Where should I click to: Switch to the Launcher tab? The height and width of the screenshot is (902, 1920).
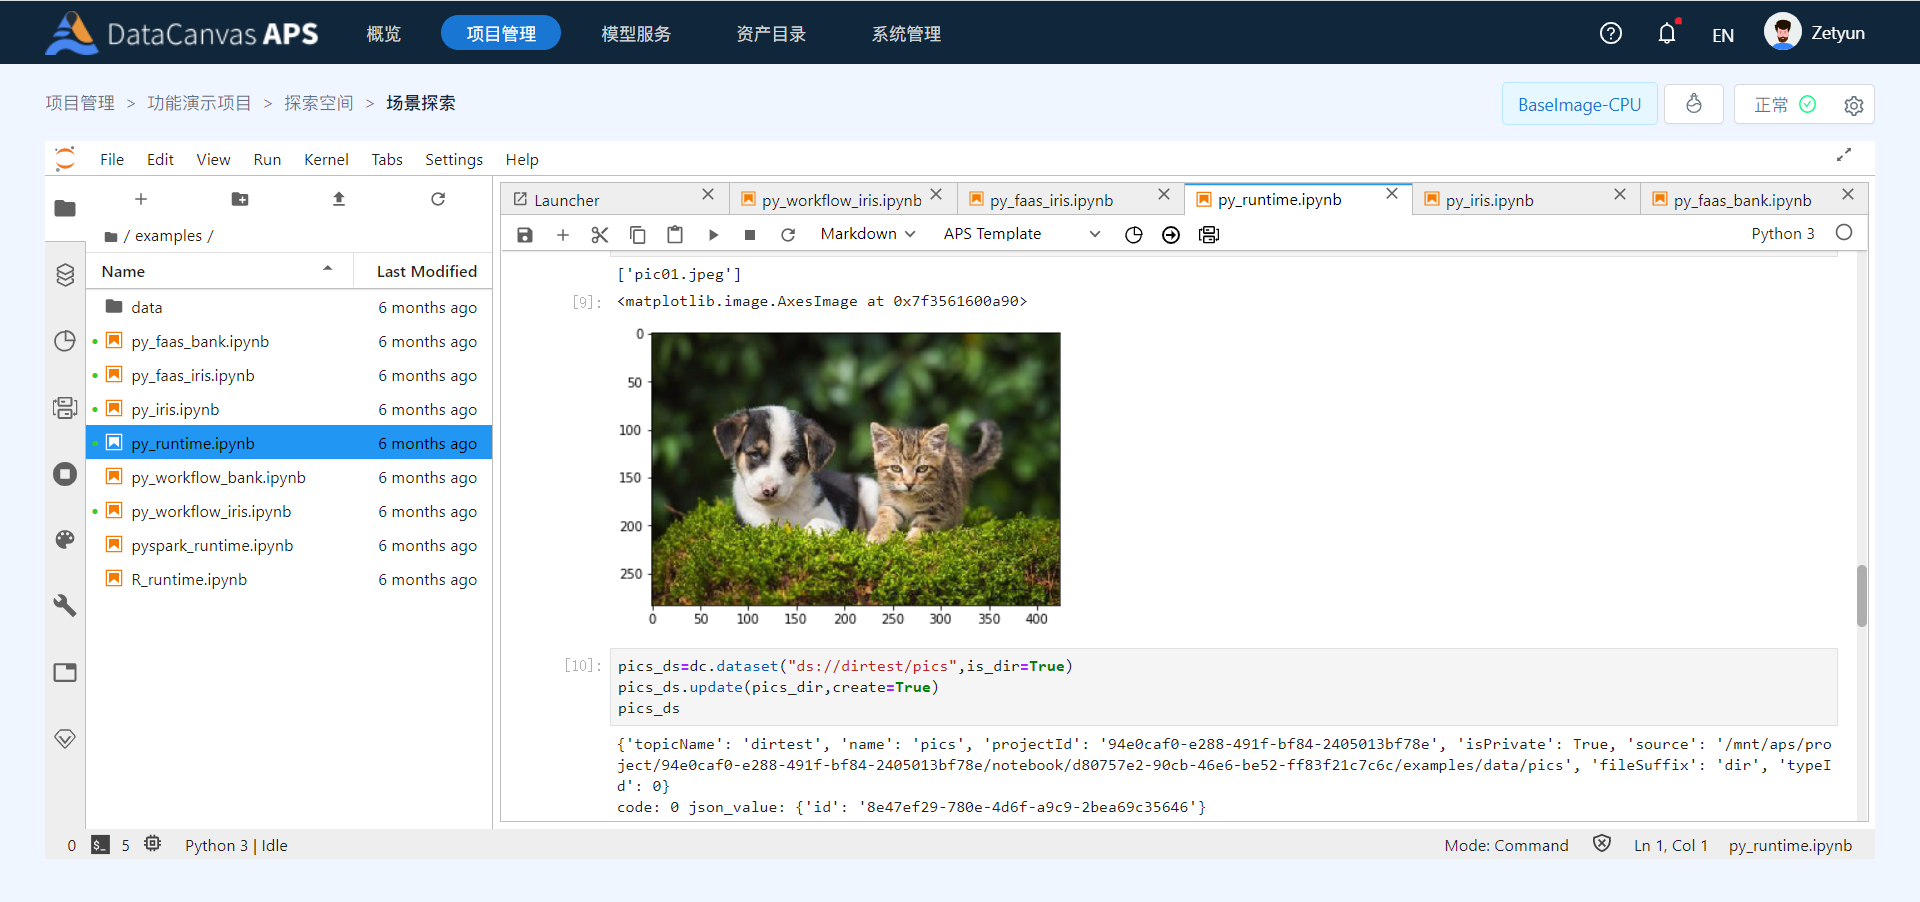point(614,200)
